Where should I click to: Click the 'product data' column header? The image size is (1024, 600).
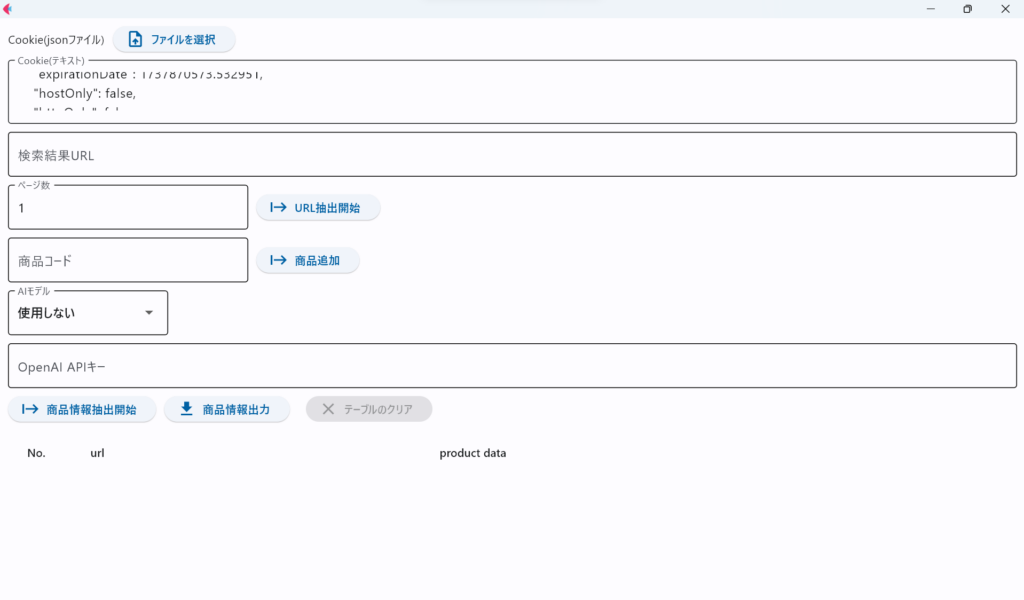[x=473, y=453]
